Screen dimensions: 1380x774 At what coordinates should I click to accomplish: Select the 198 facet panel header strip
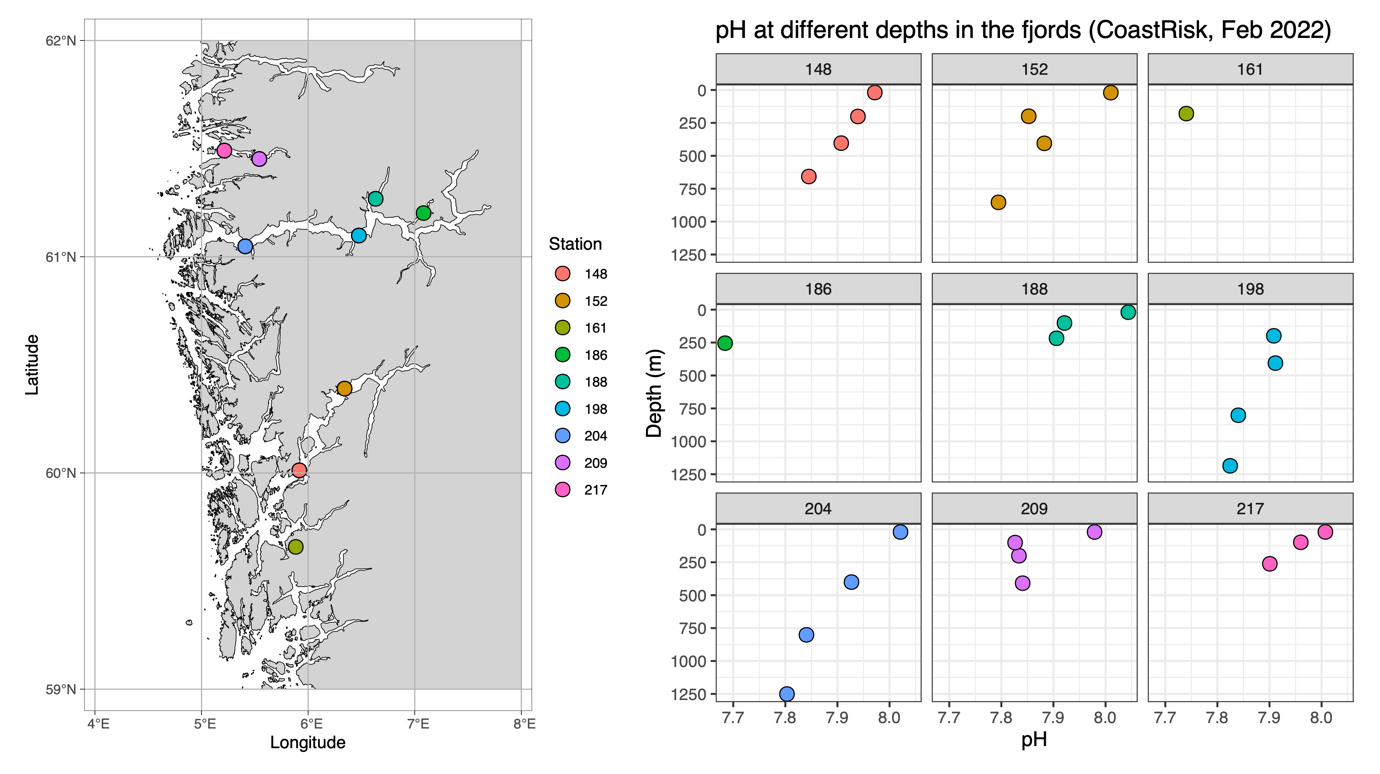pos(1250,289)
